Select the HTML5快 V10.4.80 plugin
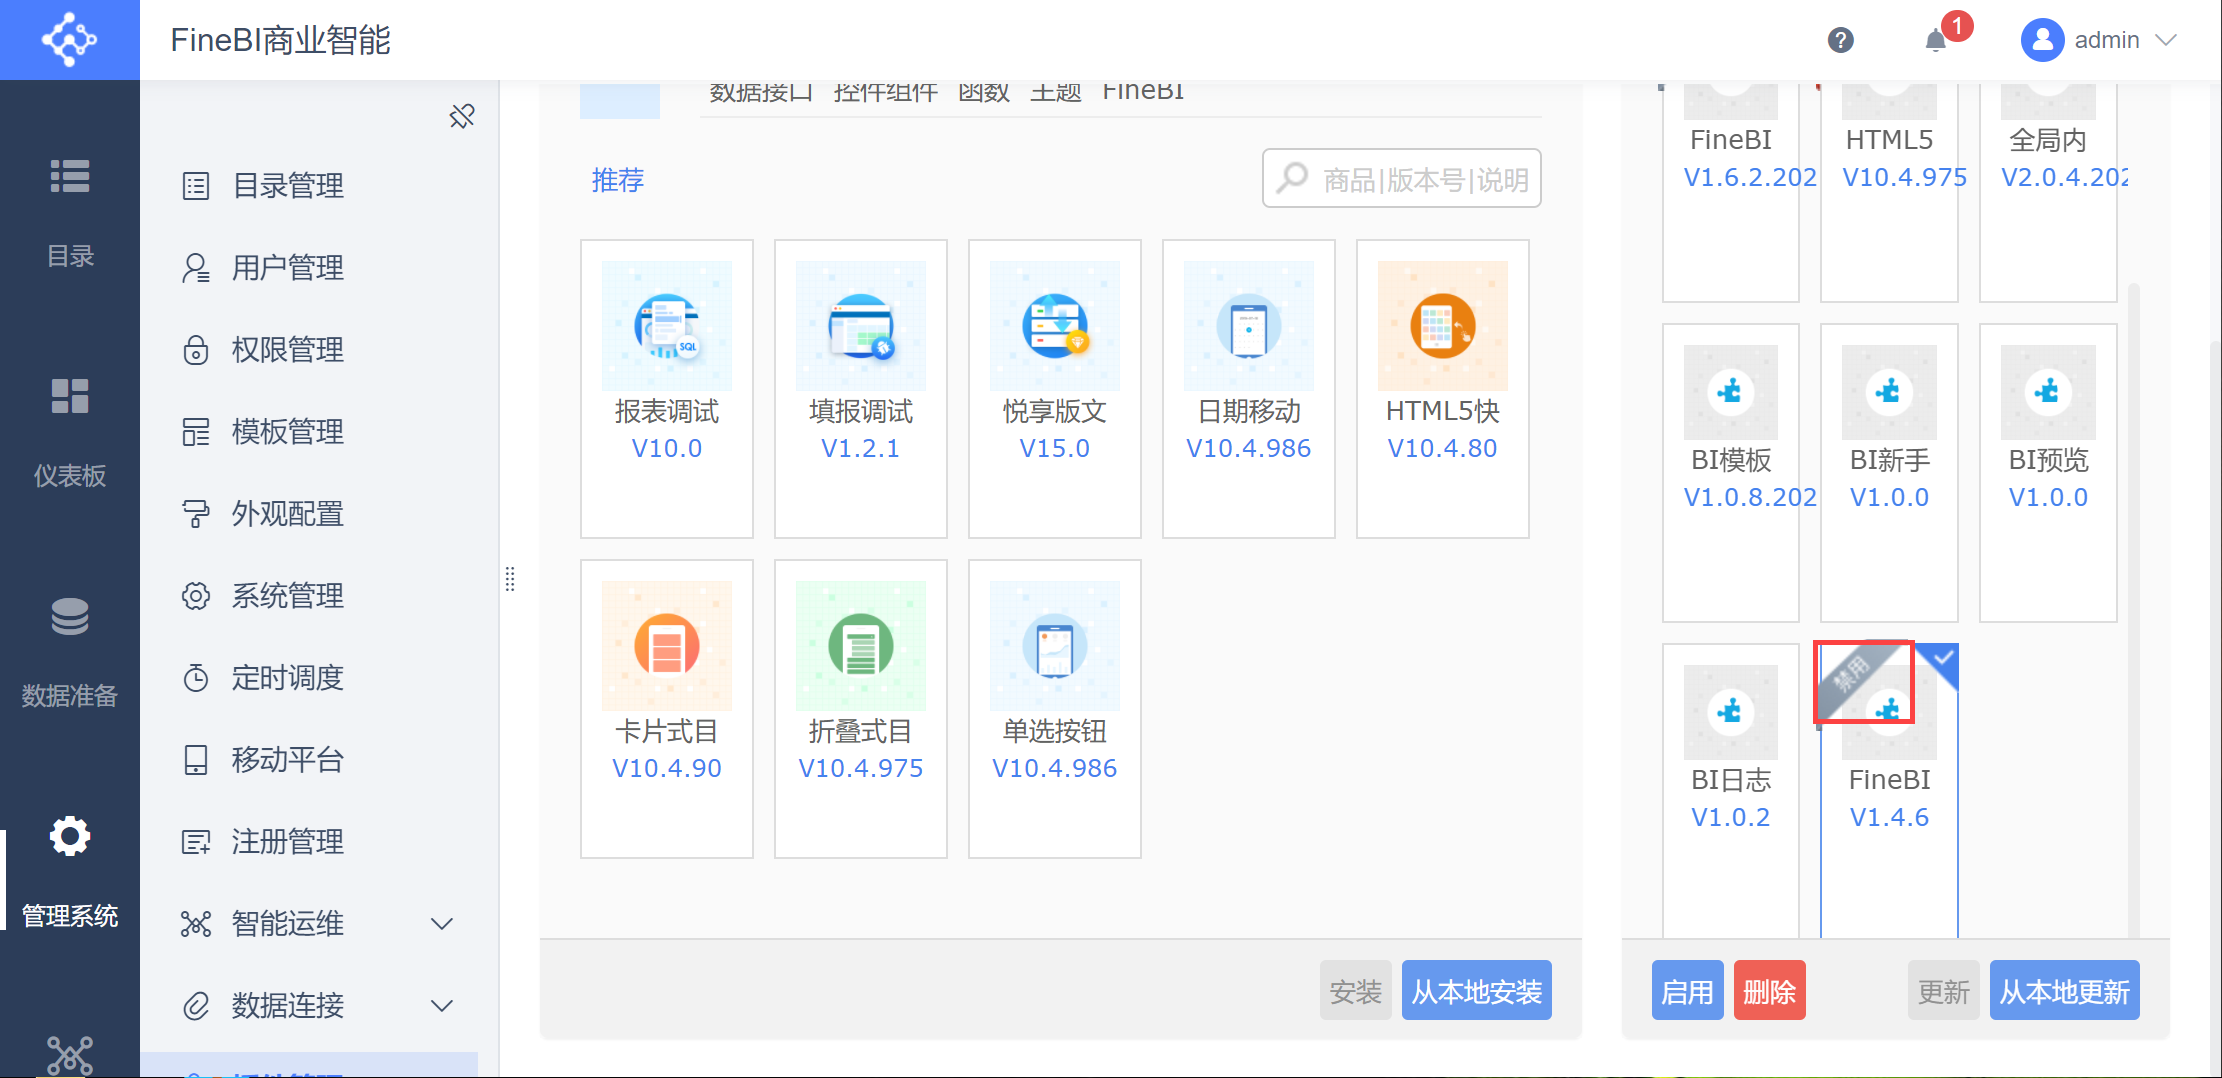2222x1078 pixels. pos(1443,389)
